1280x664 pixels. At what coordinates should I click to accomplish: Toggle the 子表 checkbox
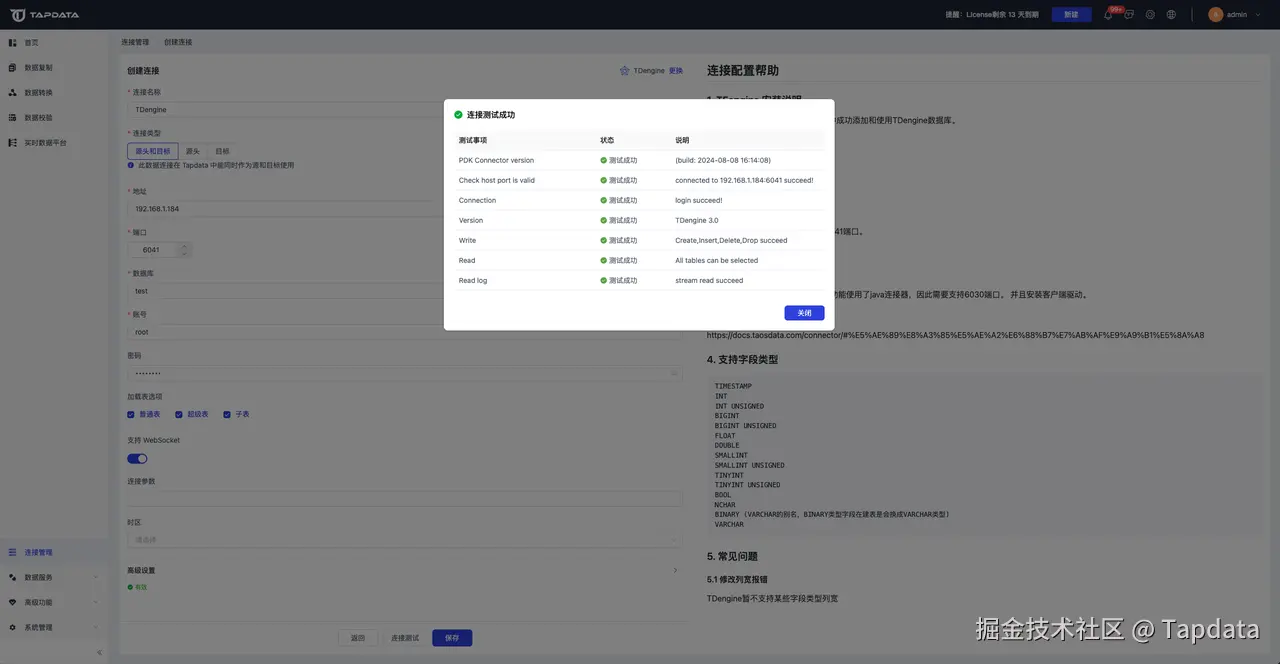(x=227, y=414)
